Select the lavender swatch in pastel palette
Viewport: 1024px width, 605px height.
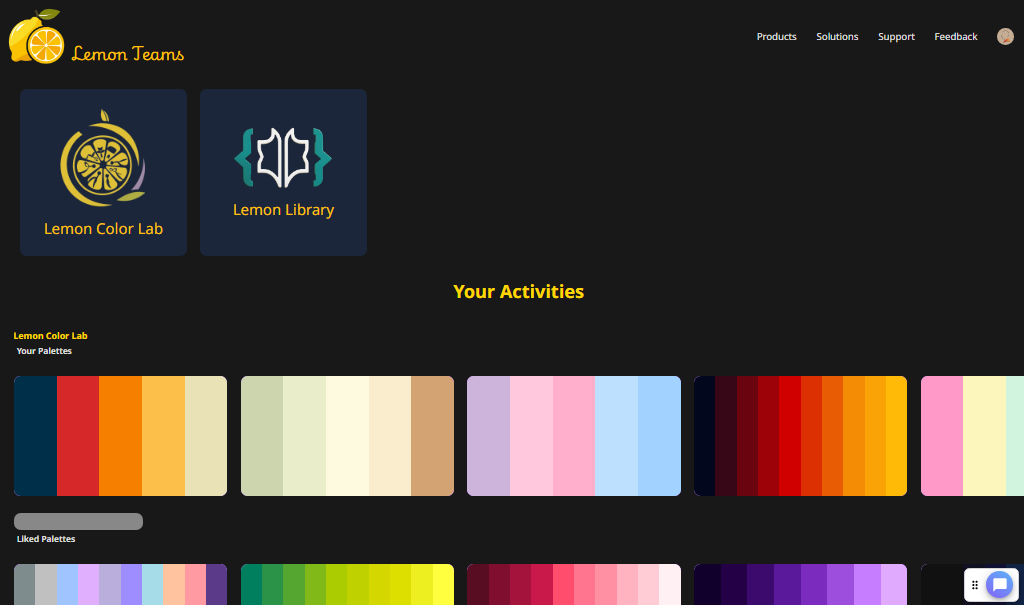click(x=488, y=436)
